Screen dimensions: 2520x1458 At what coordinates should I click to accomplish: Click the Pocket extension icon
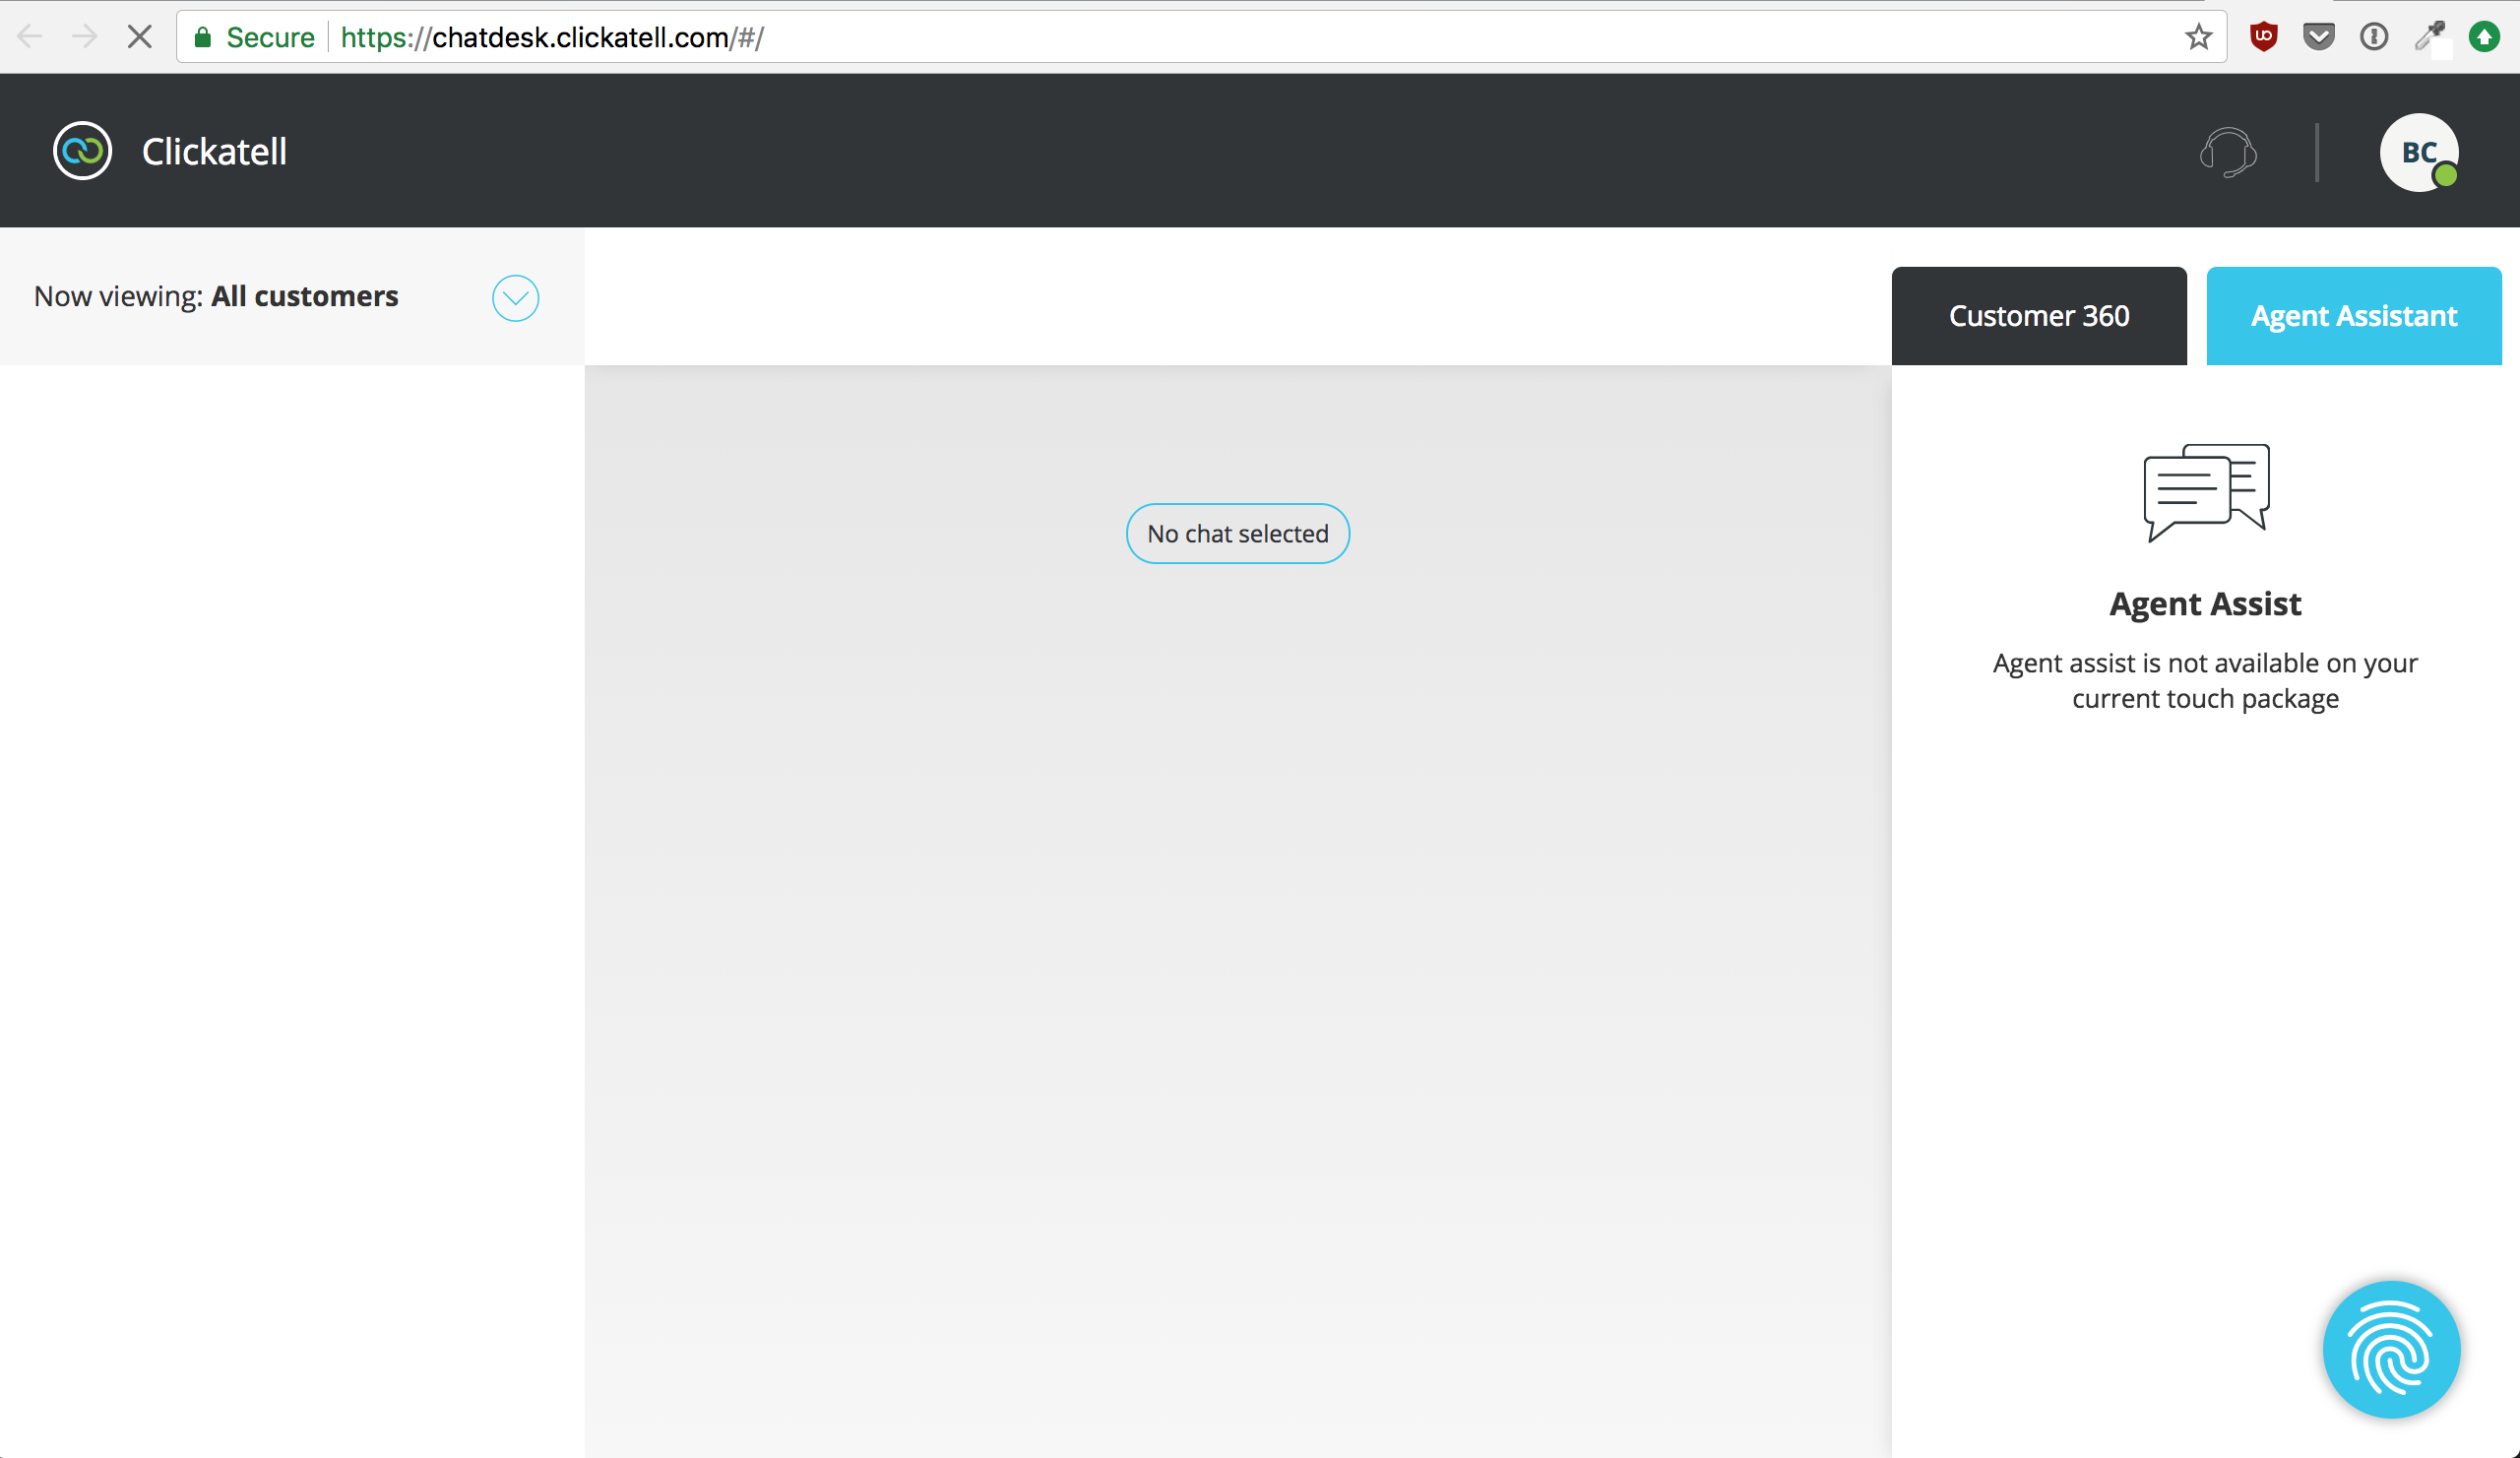(2318, 37)
